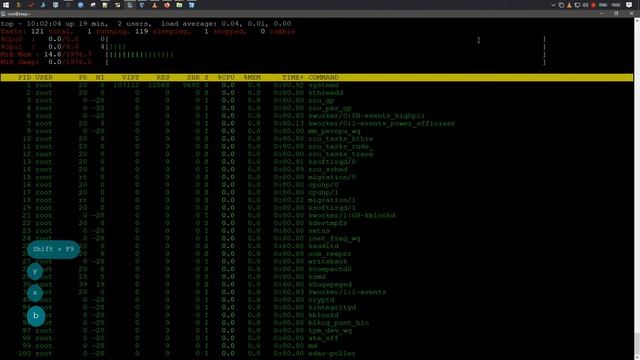The height and width of the screenshot is (360, 640).
Task: Select the migration/0 process row
Action: point(317,177)
